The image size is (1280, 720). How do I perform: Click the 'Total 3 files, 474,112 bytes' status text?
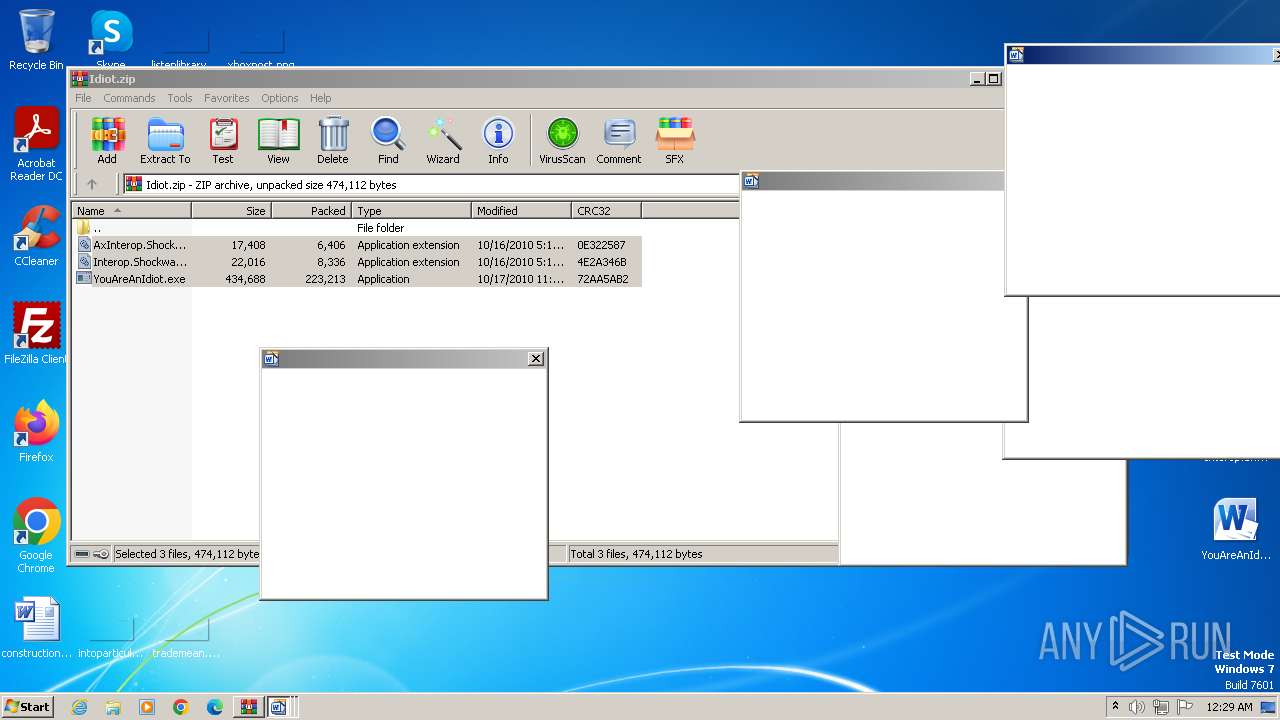[x=636, y=554]
